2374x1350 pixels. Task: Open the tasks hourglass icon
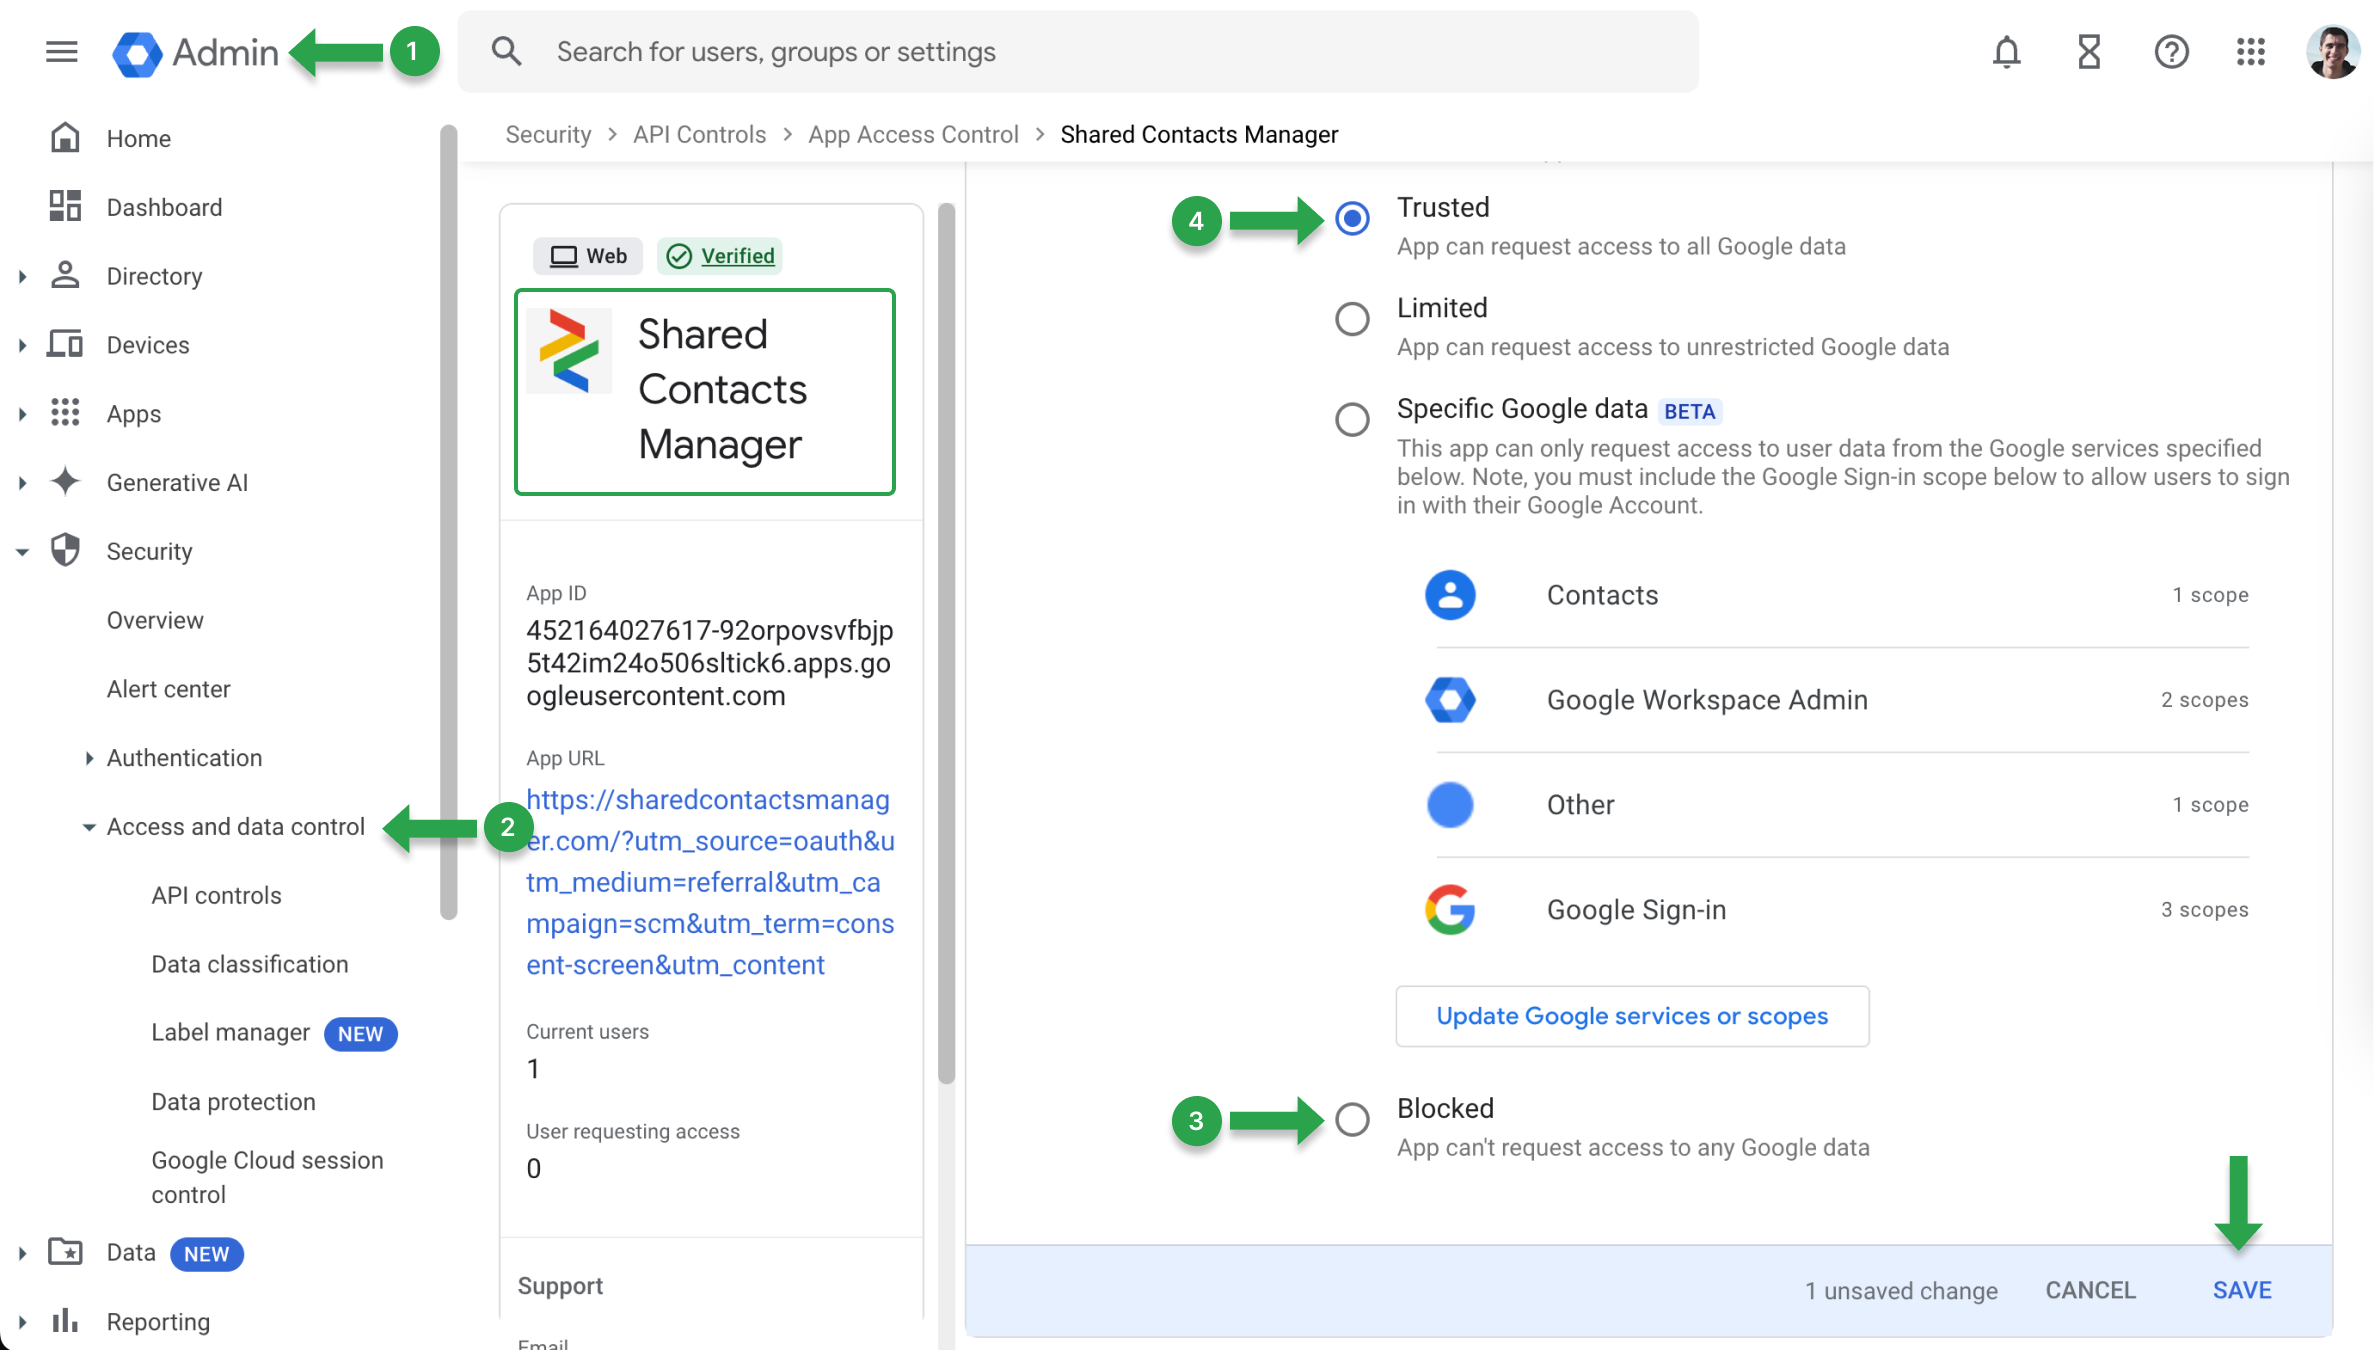pos(2089,51)
